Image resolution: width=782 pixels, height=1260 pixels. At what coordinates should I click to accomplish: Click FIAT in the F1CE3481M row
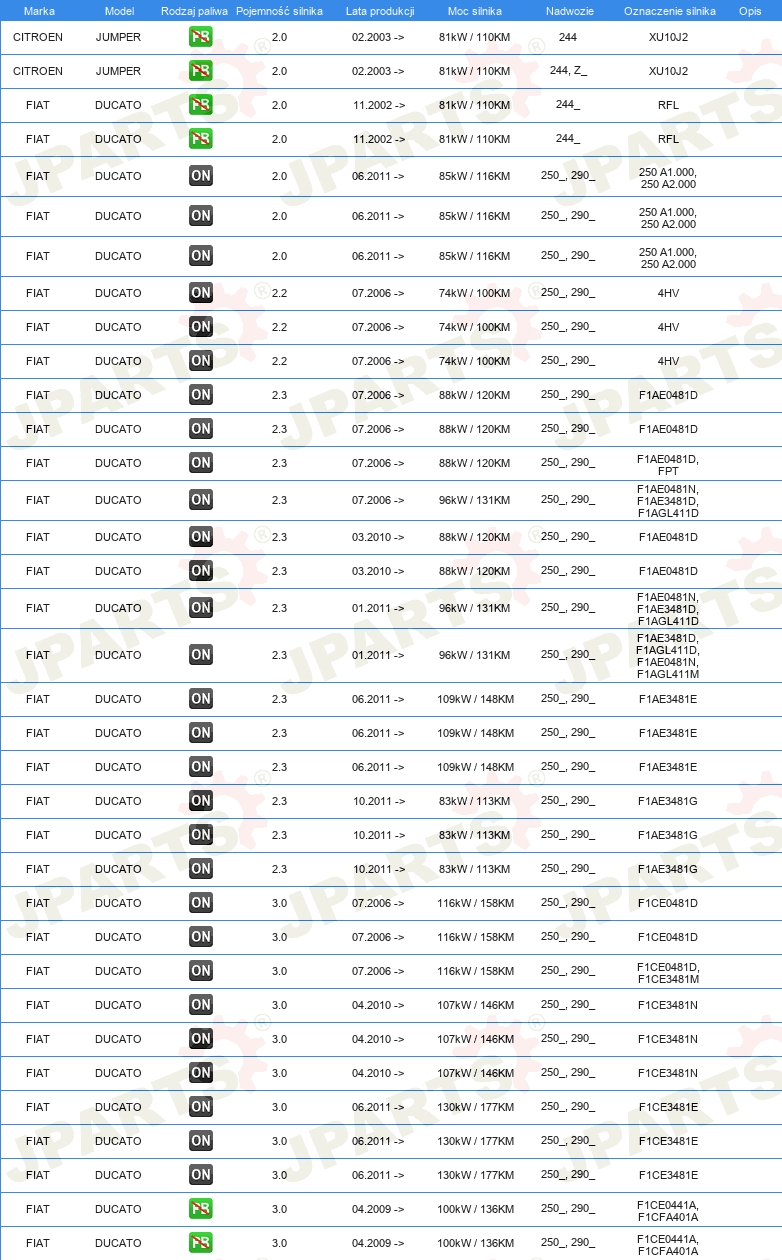pos(38,971)
